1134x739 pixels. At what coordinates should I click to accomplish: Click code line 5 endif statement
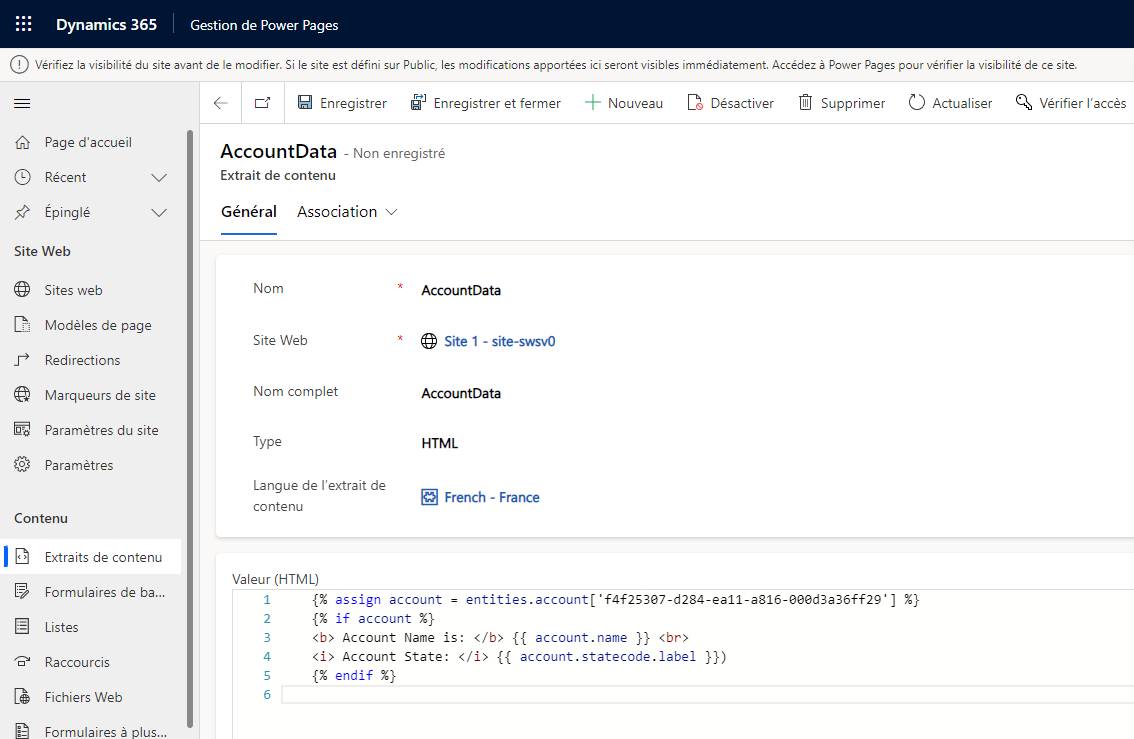point(354,675)
